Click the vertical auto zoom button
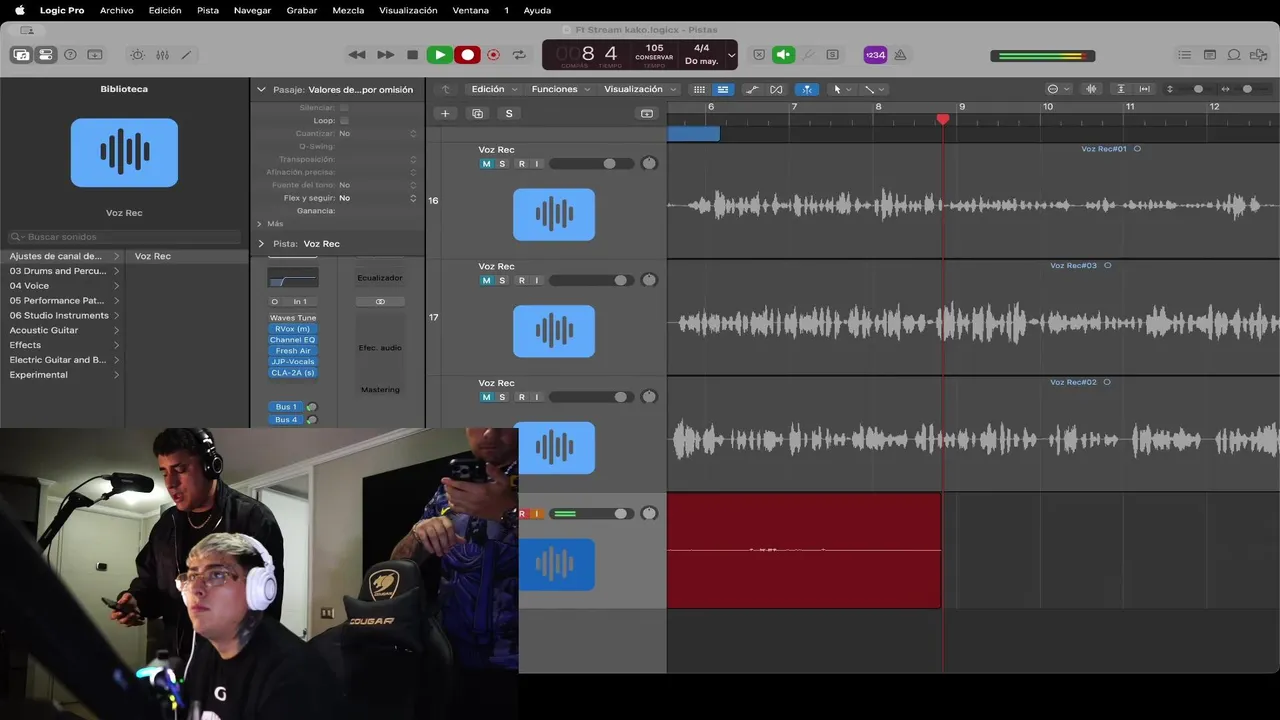The image size is (1280, 720). point(1121,89)
